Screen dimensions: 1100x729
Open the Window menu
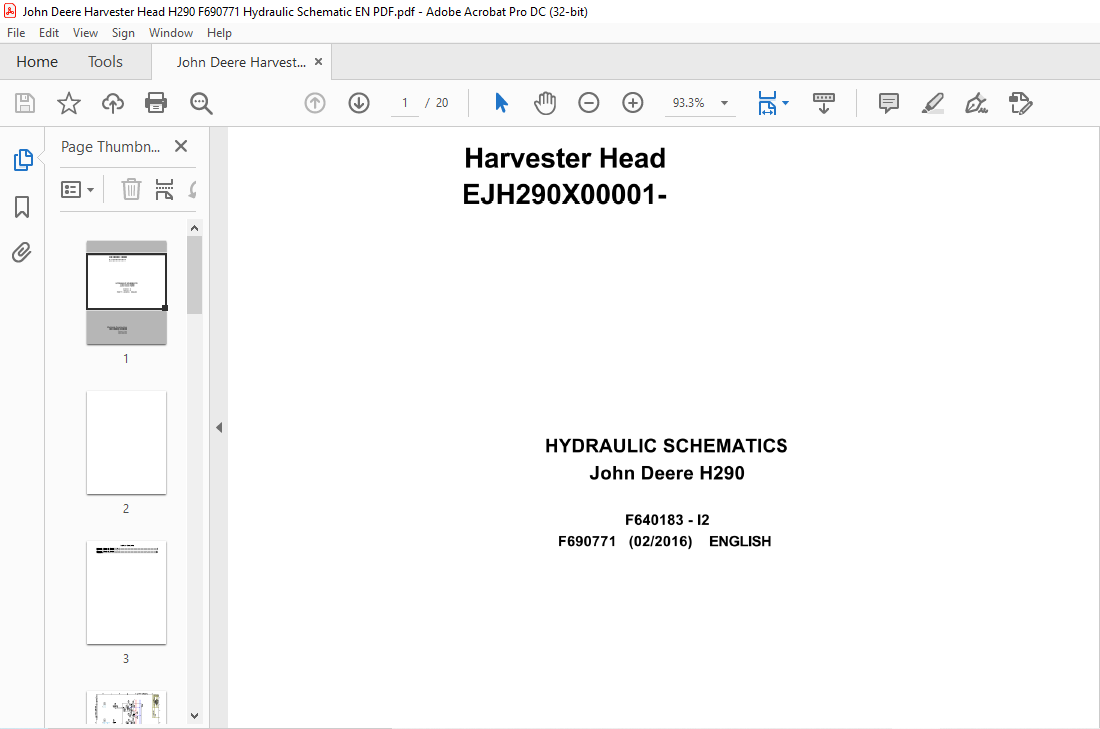tap(170, 33)
